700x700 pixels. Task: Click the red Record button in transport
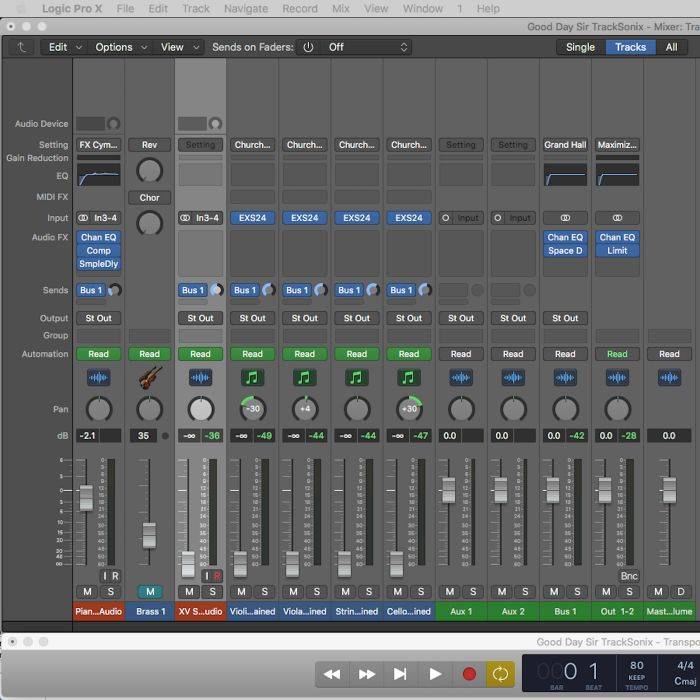point(469,674)
